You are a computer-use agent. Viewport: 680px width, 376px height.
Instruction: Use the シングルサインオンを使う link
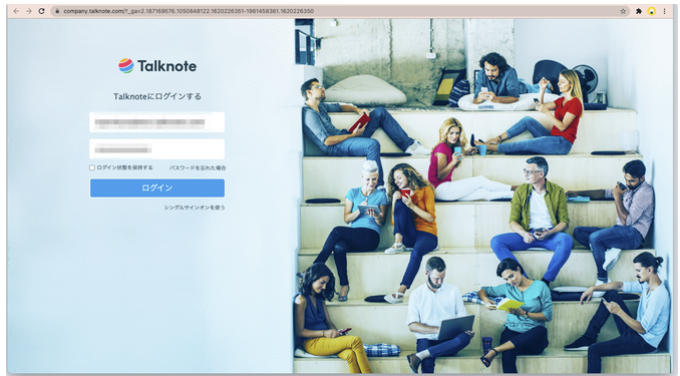[194, 208]
